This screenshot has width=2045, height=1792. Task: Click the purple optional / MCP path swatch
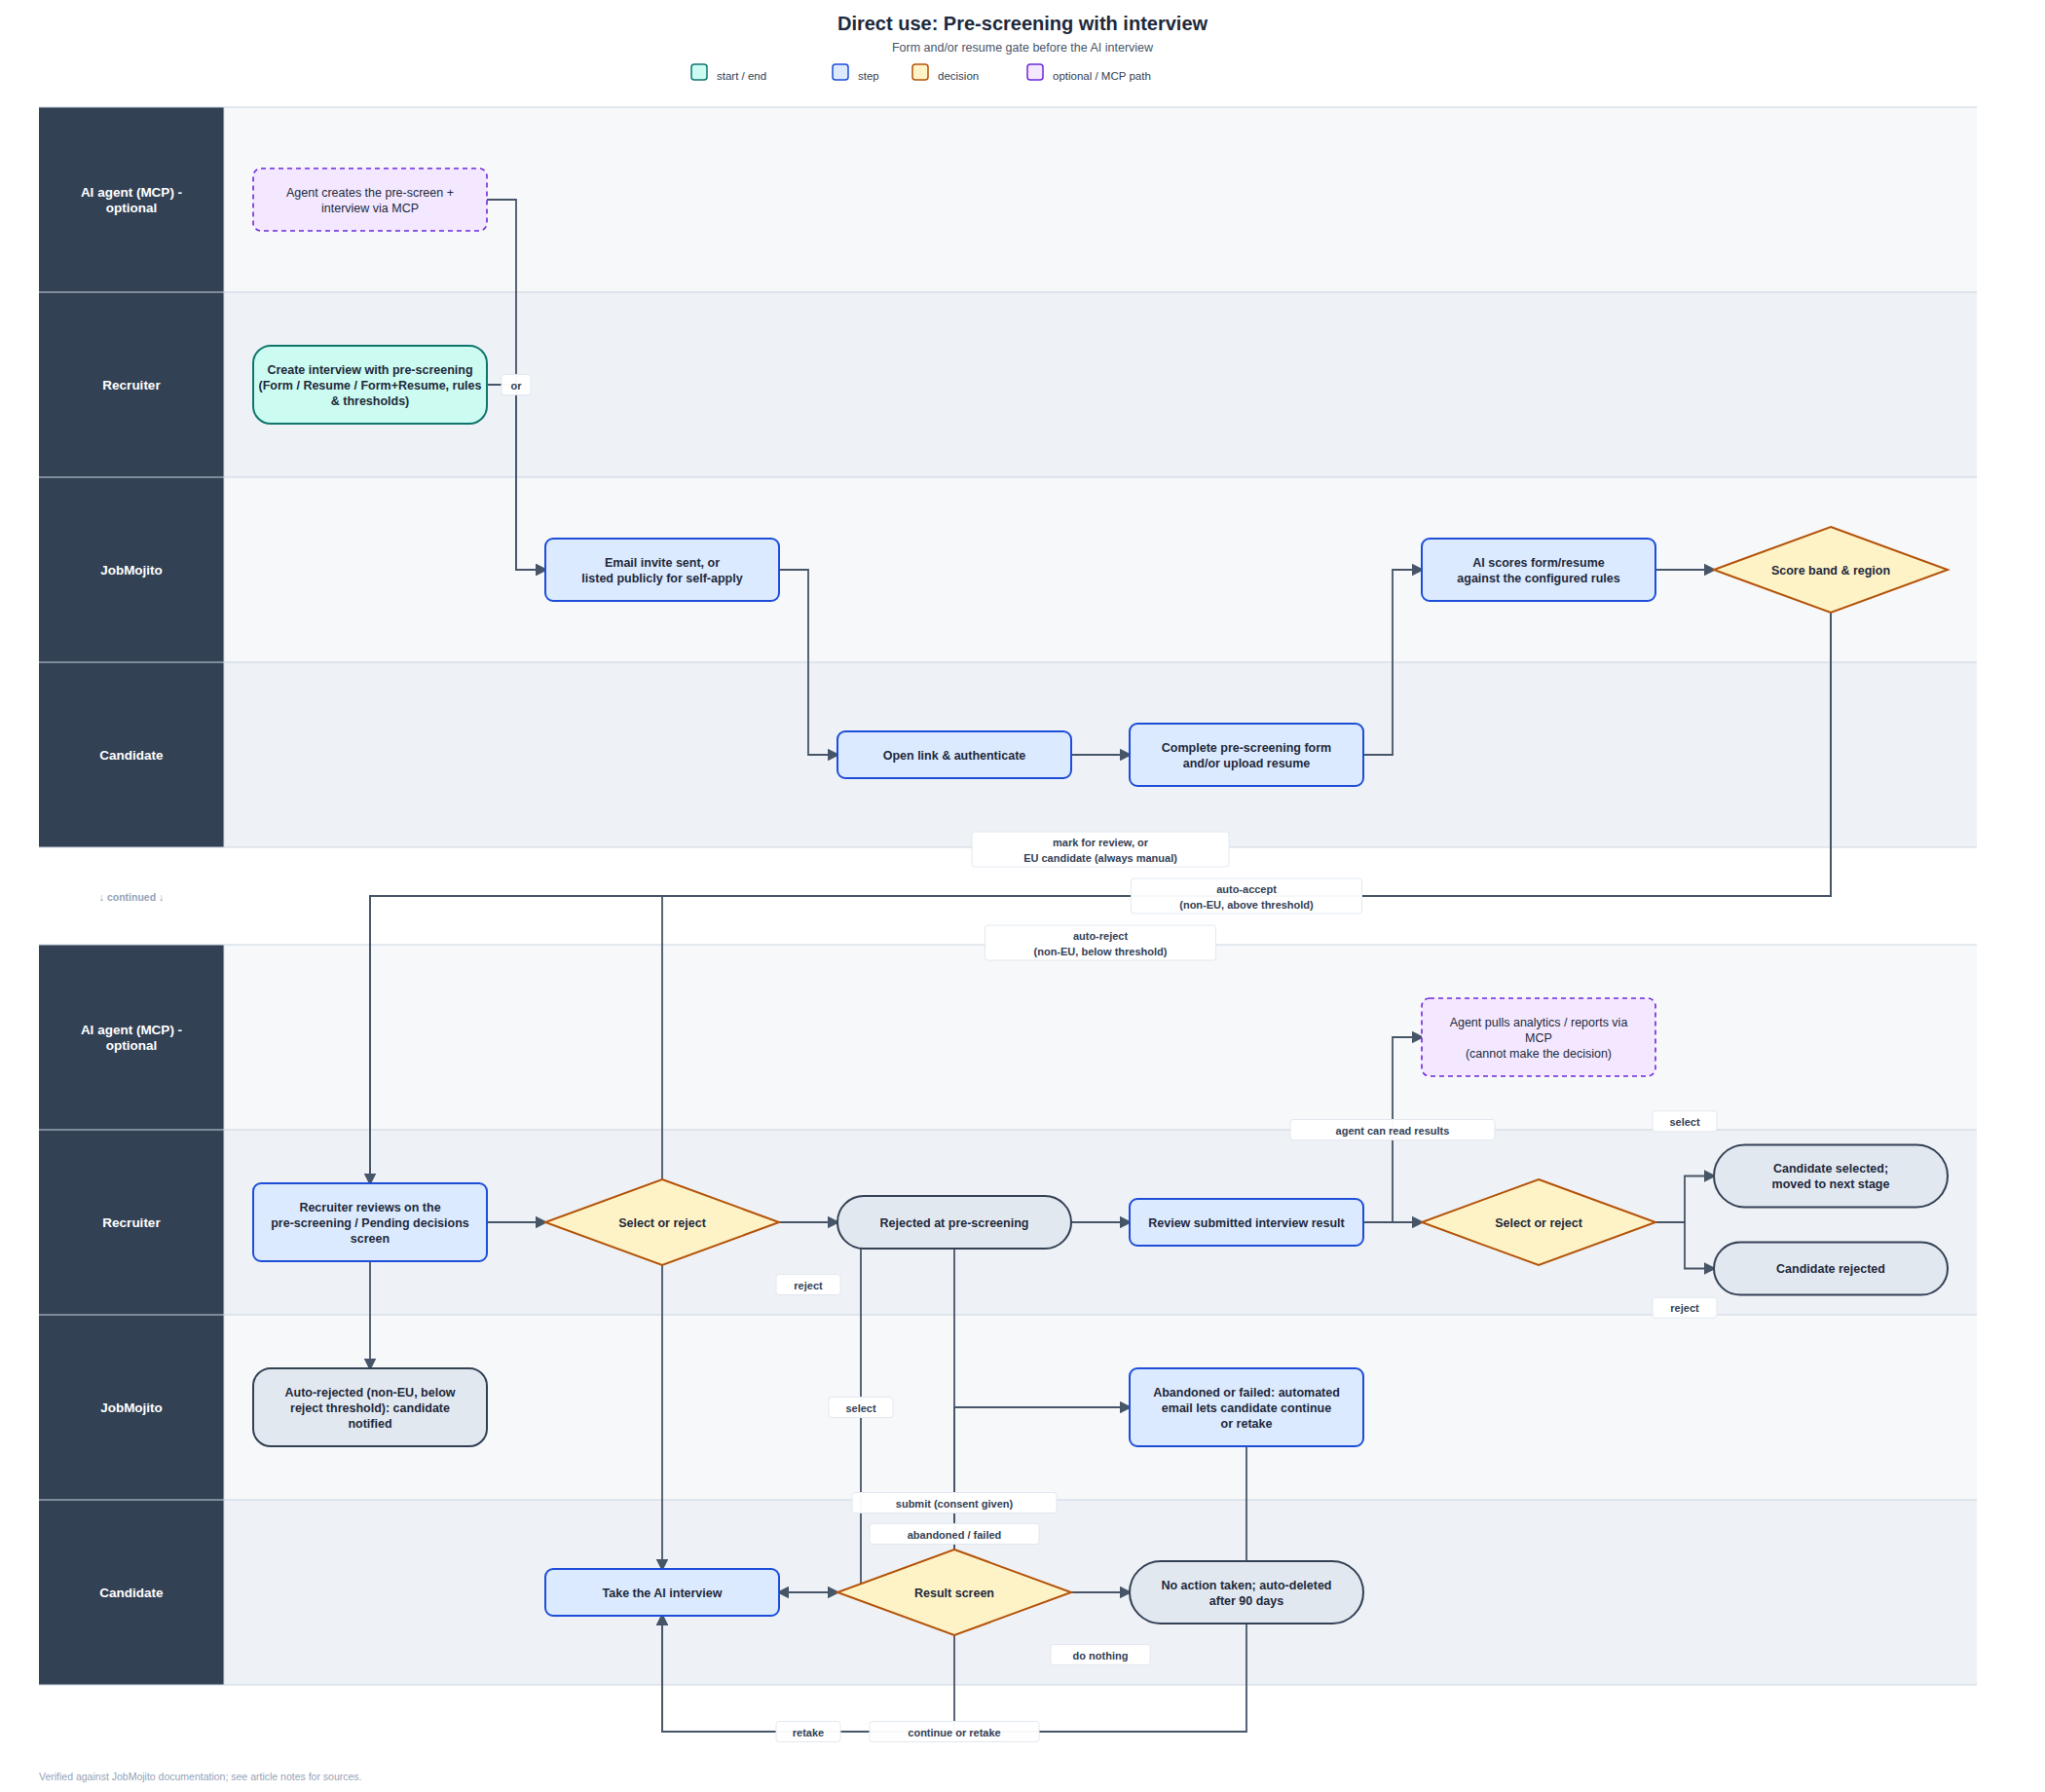click(x=1035, y=72)
